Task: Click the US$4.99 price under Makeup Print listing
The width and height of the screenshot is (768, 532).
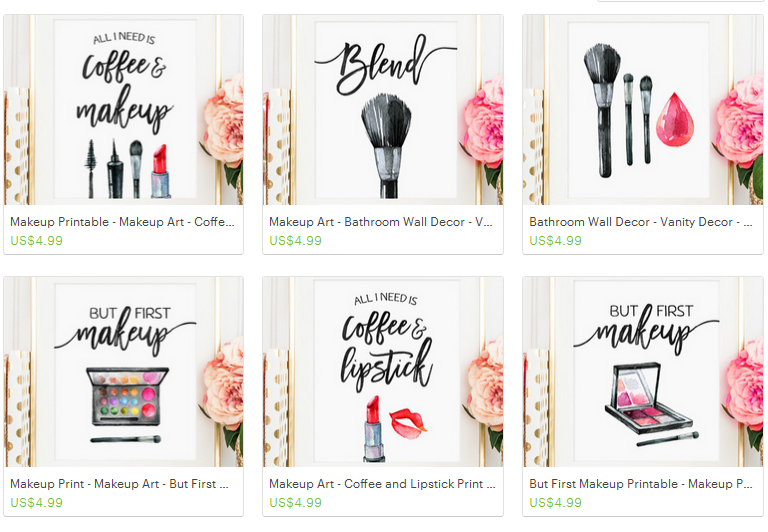Action: [x=36, y=503]
